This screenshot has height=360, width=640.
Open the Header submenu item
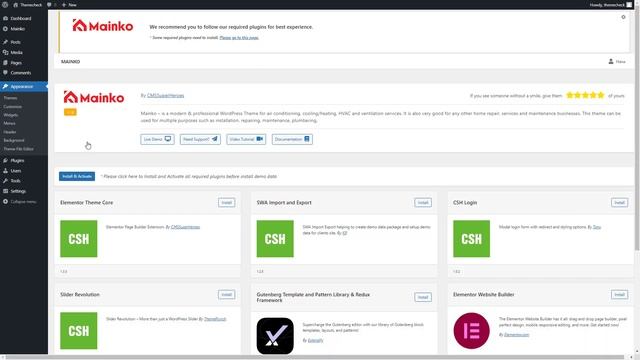pyautogui.click(x=10, y=132)
